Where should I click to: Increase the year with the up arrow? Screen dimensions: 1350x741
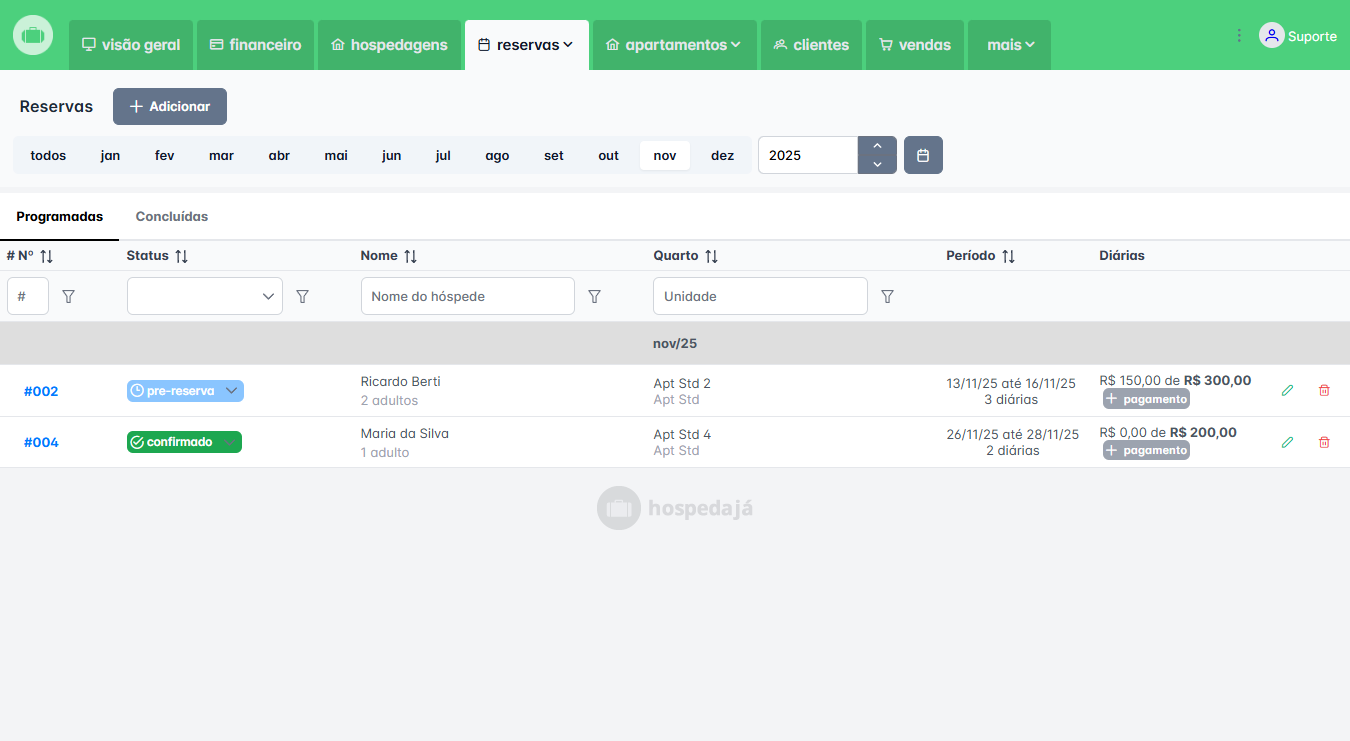(877, 146)
